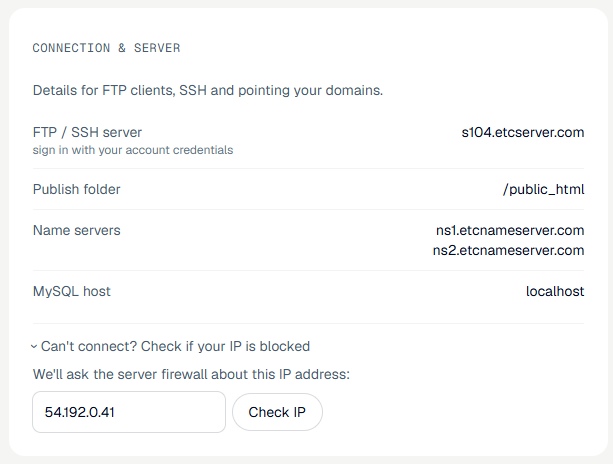This screenshot has width=613, height=464.
Task: Click the empty space inside the IP field
Action: tap(170, 412)
